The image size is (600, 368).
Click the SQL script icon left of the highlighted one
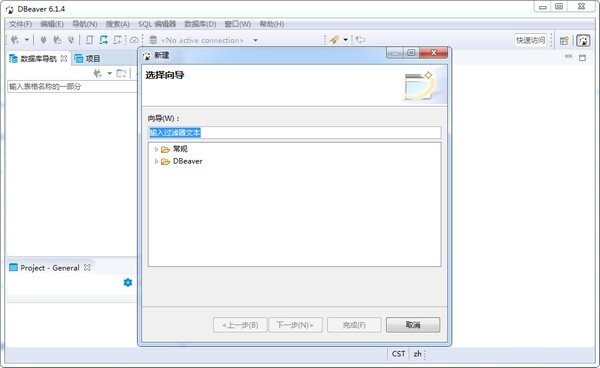(89, 40)
